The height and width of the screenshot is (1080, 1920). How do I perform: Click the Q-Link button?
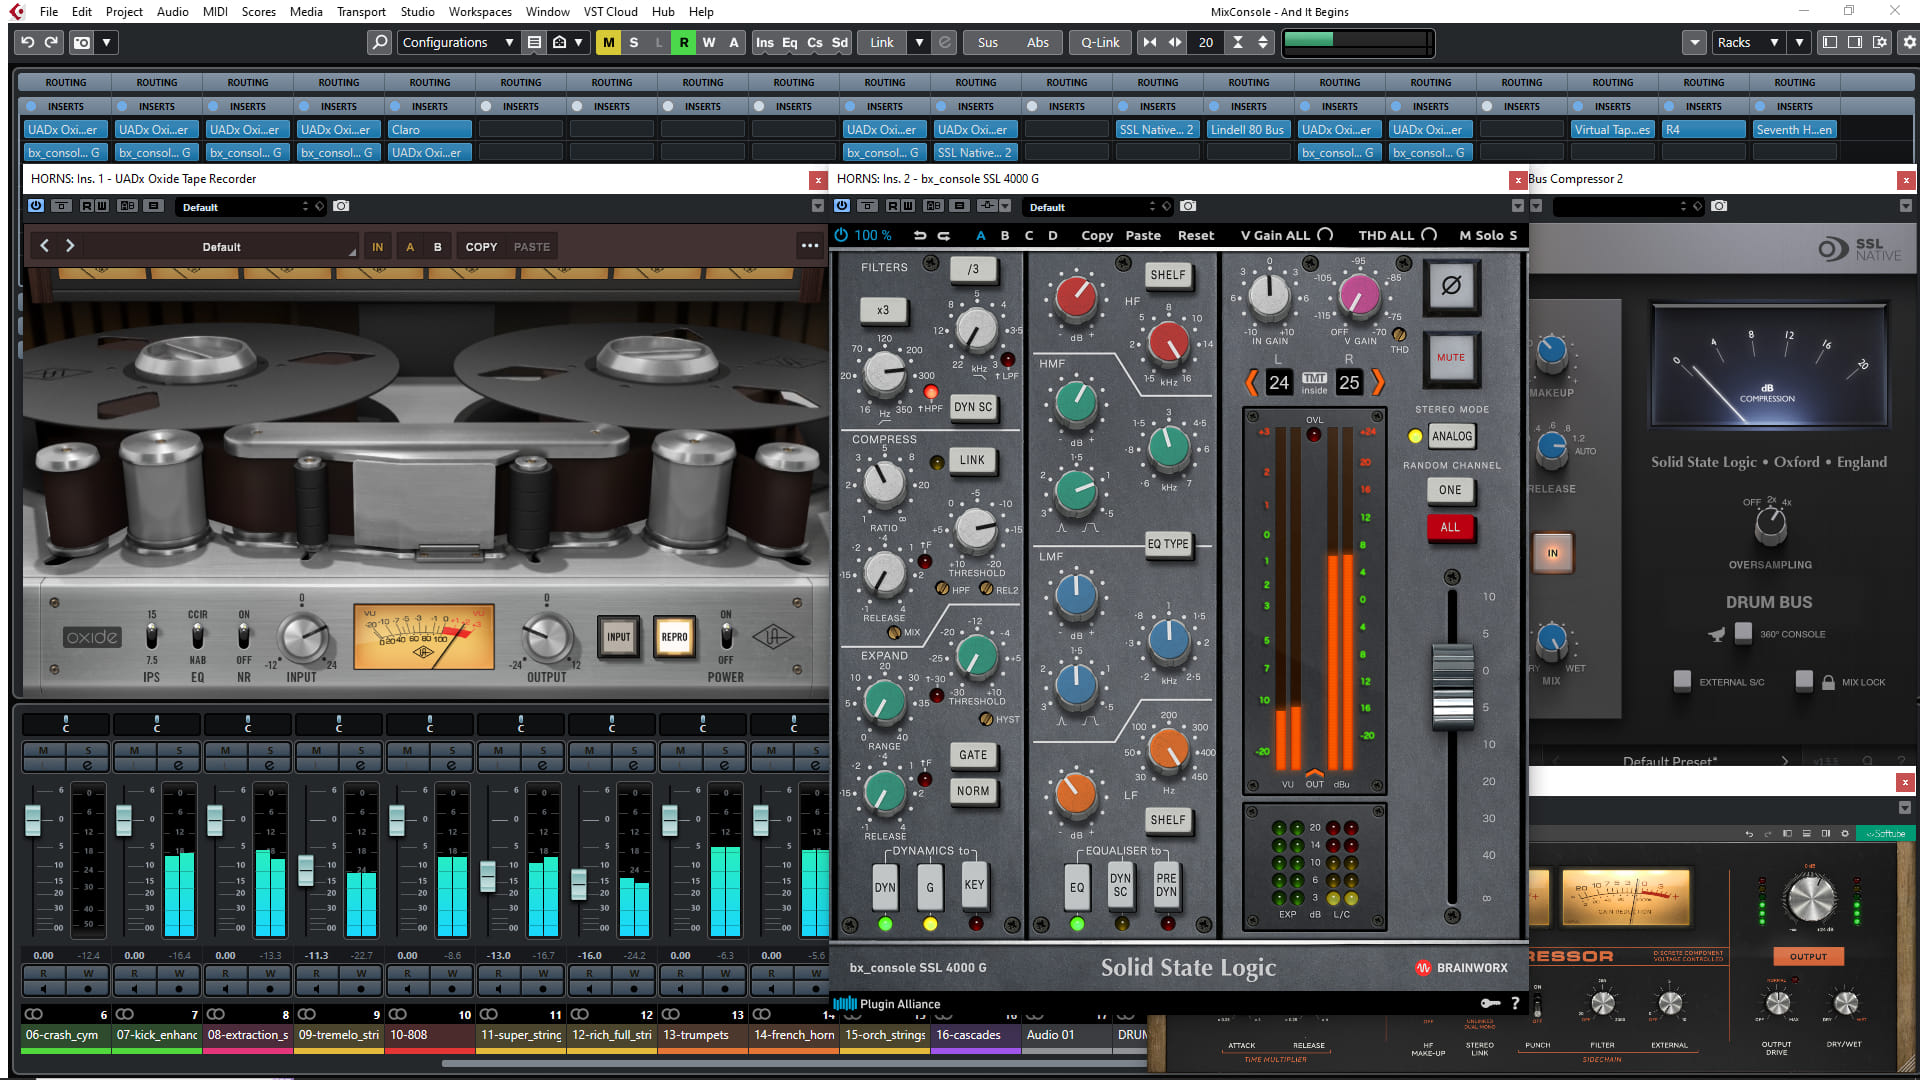pos(1100,42)
